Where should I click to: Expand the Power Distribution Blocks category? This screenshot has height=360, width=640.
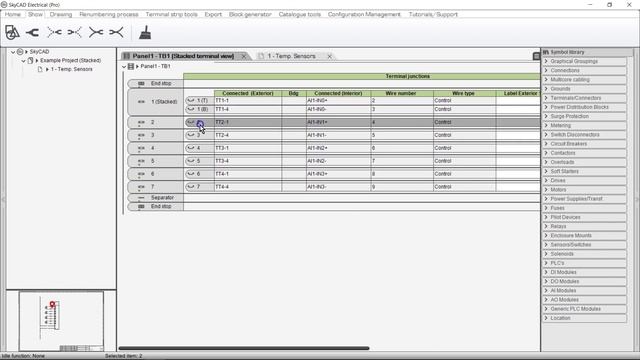click(x=546, y=107)
